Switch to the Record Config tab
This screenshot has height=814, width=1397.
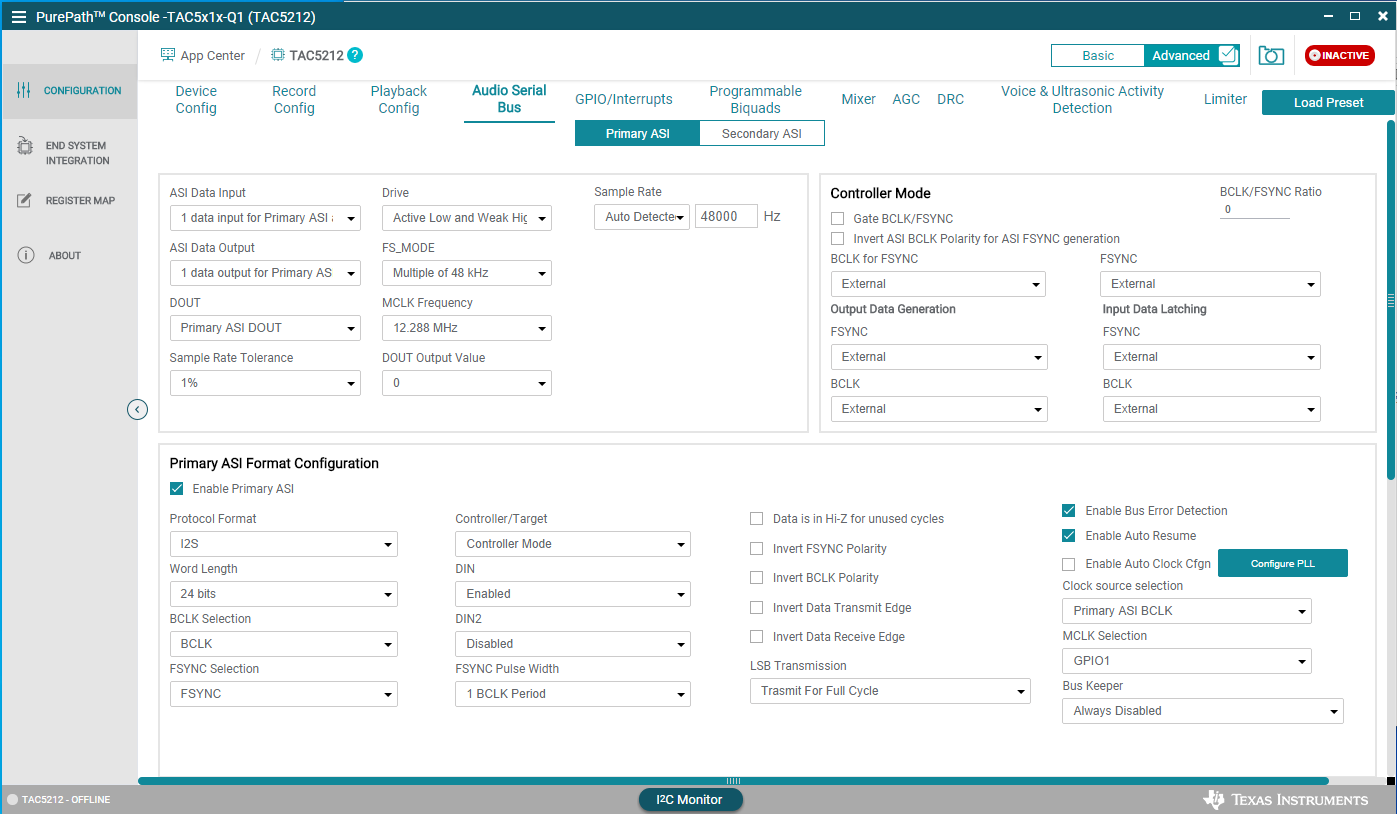[294, 100]
